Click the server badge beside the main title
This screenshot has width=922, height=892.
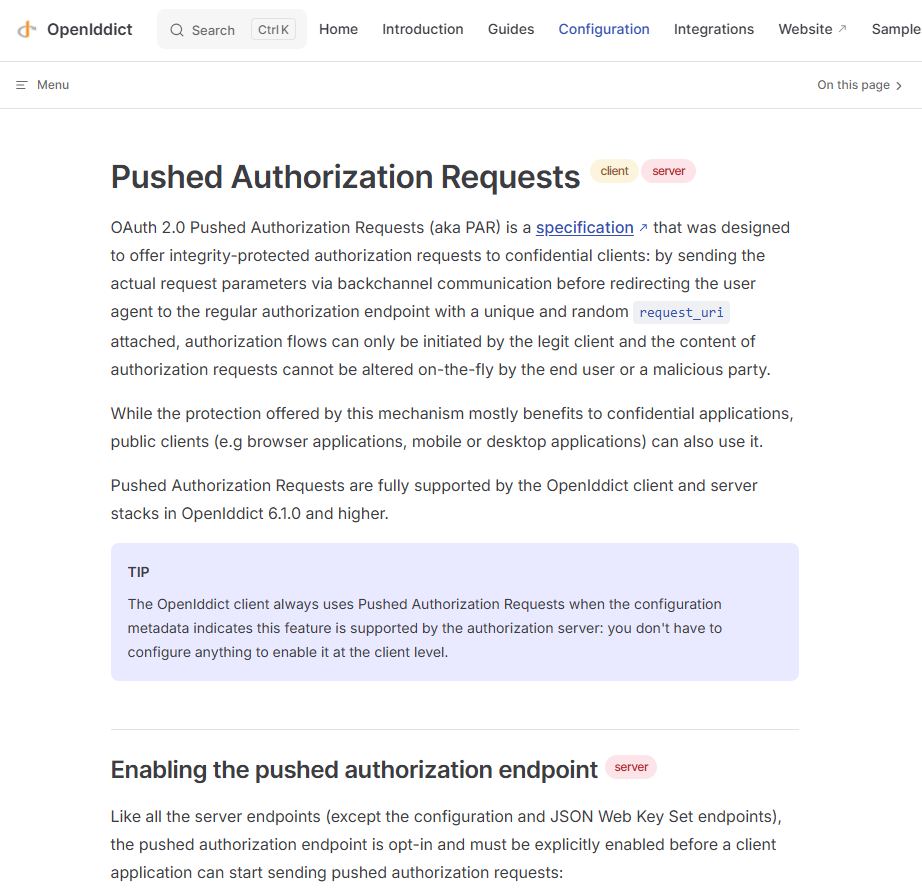coord(669,171)
